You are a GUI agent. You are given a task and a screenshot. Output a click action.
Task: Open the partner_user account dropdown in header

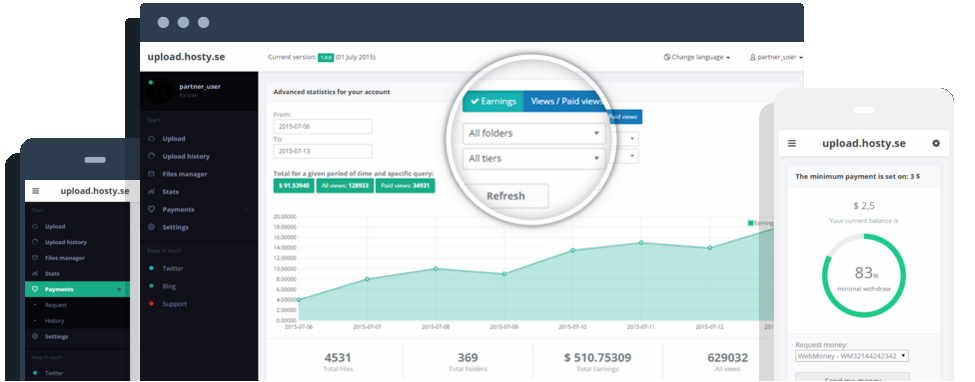click(776, 57)
